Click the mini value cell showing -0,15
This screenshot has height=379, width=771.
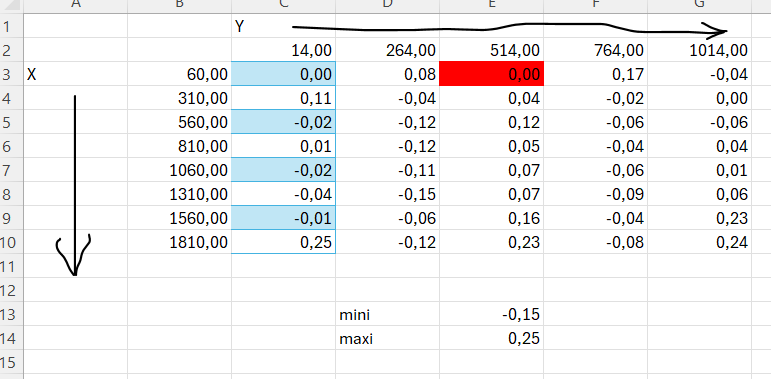(x=491, y=314)
